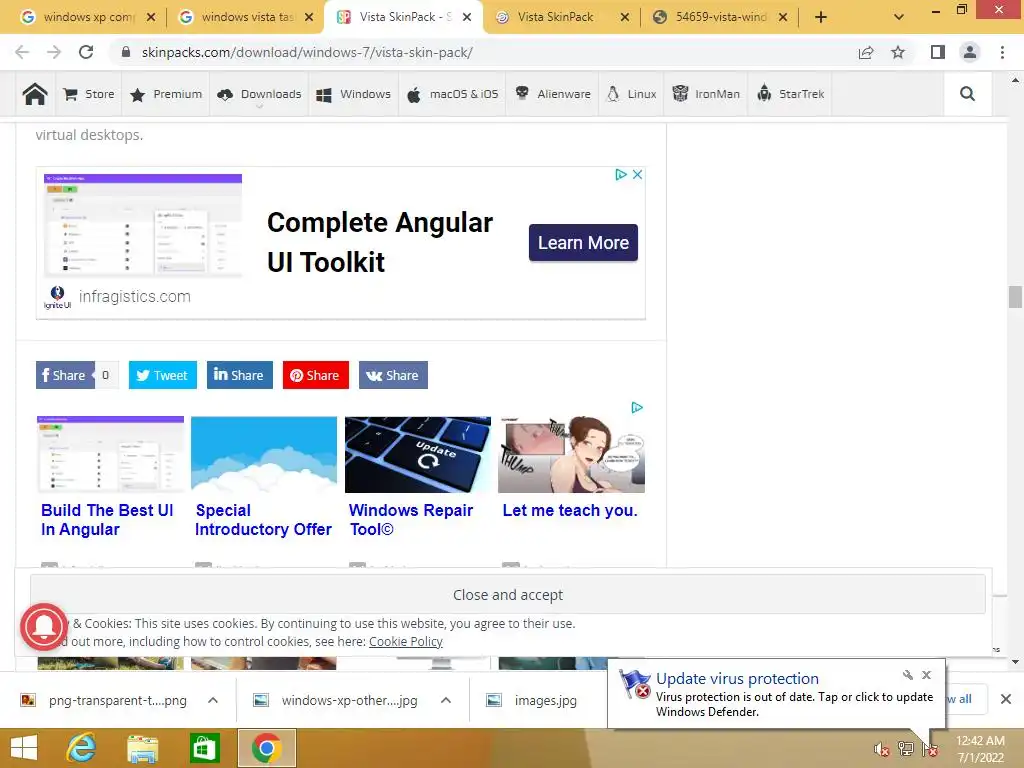Click the red notification bell icon

point(44,627)
